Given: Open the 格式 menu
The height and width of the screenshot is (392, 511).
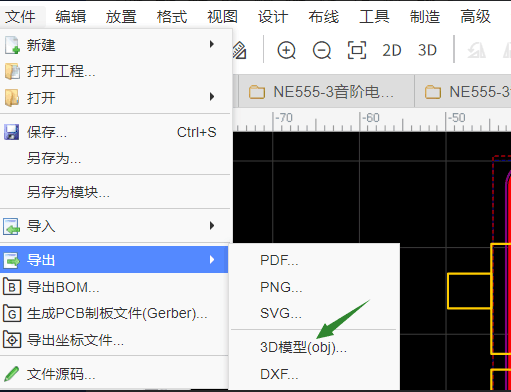Looking at the screenshot, I should click(x=172, y=16).
